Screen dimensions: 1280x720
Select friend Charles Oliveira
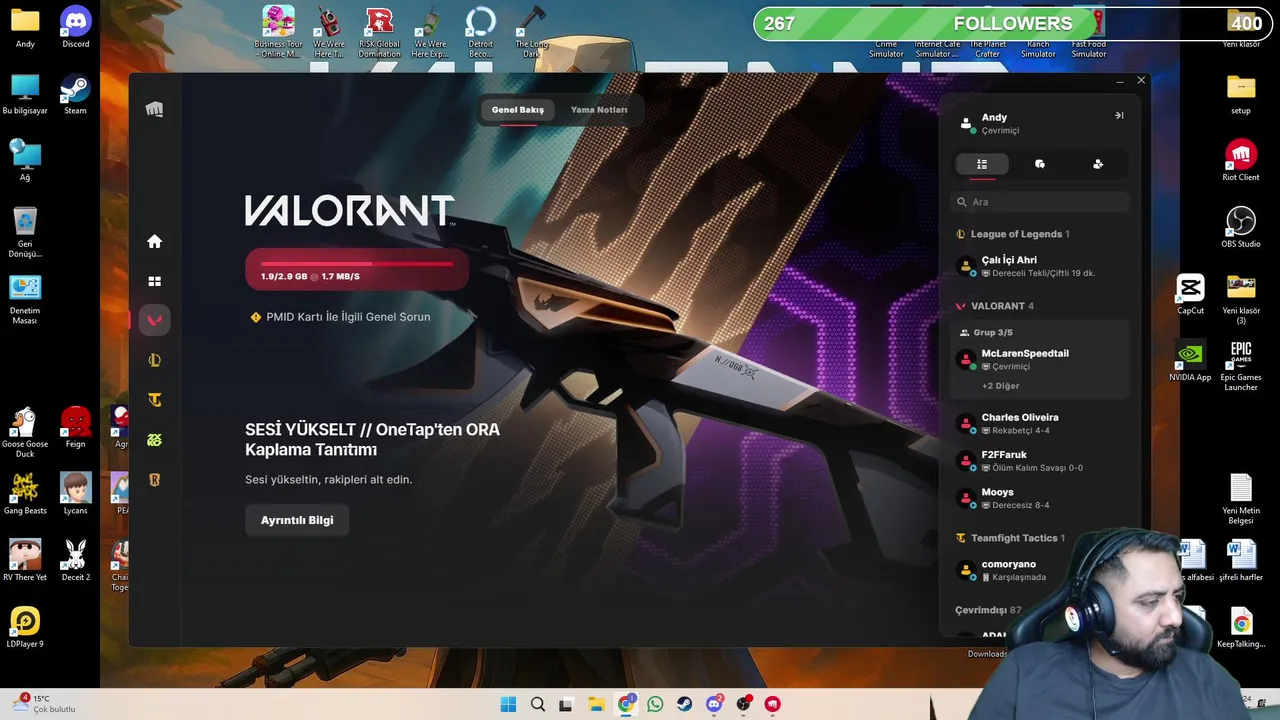(x=1040, y=424)
